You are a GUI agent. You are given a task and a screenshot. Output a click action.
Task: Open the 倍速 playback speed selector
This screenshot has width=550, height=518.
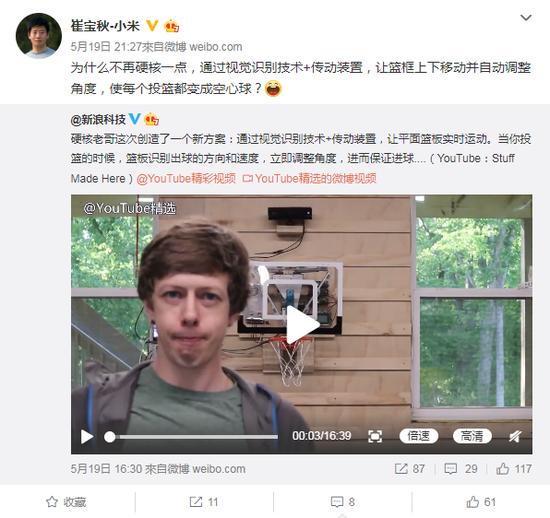[419, 436]
